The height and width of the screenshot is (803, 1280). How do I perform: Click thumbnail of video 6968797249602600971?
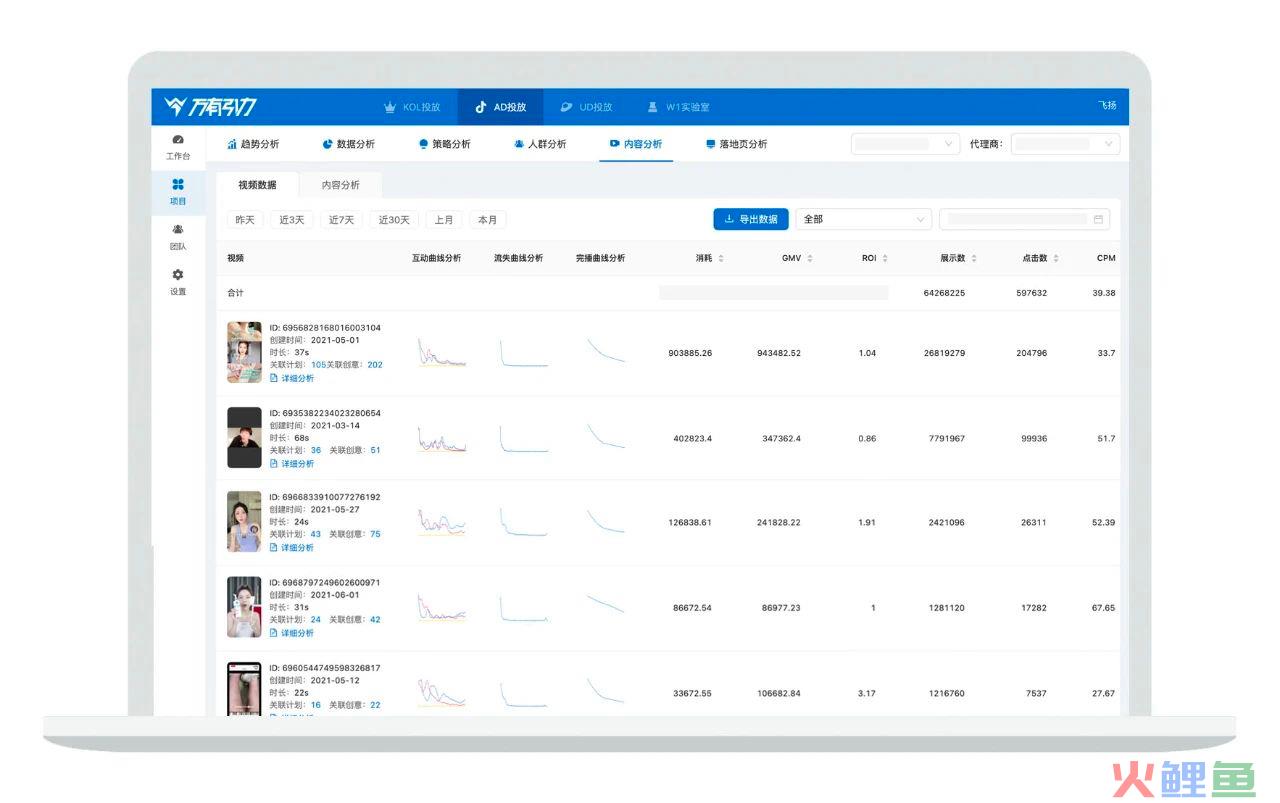[244, 607]
